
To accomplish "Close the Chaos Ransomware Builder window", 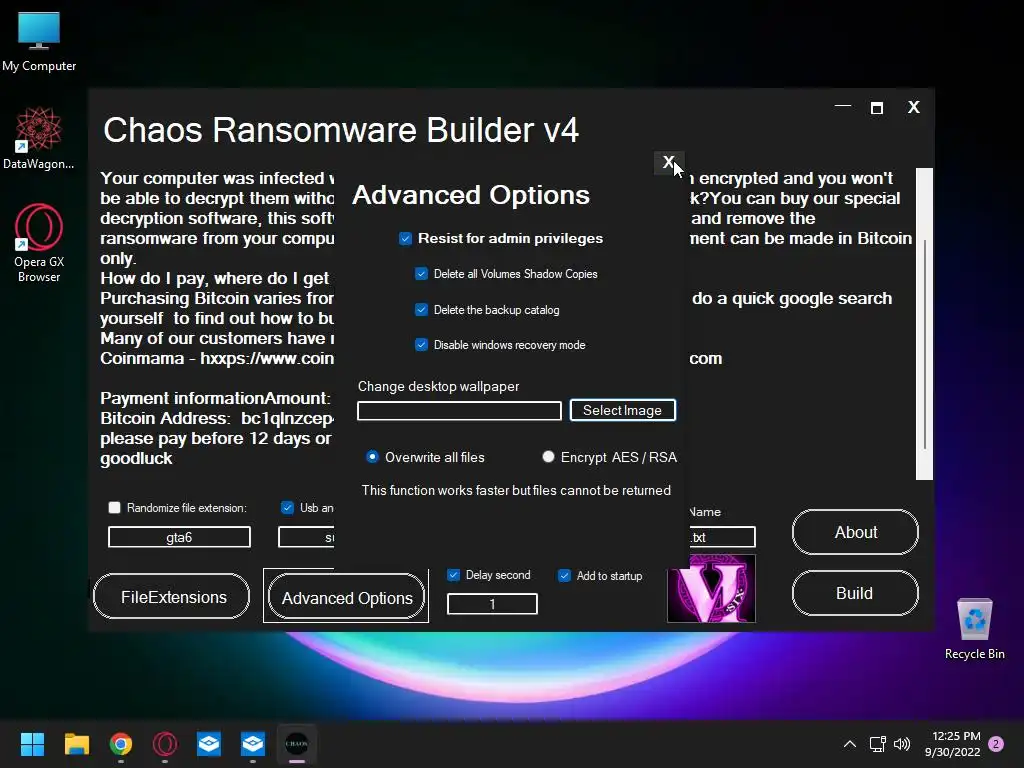I will tap(914, 107).
